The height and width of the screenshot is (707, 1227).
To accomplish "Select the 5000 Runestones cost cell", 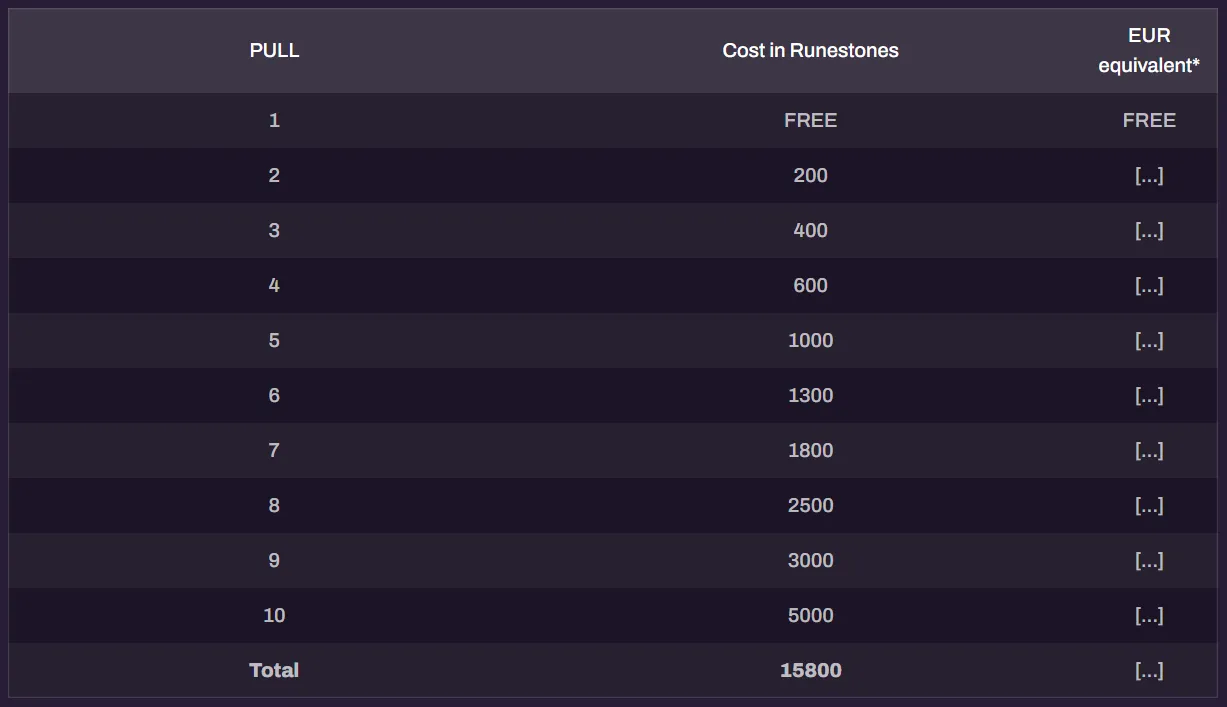I will click(810, 615).
